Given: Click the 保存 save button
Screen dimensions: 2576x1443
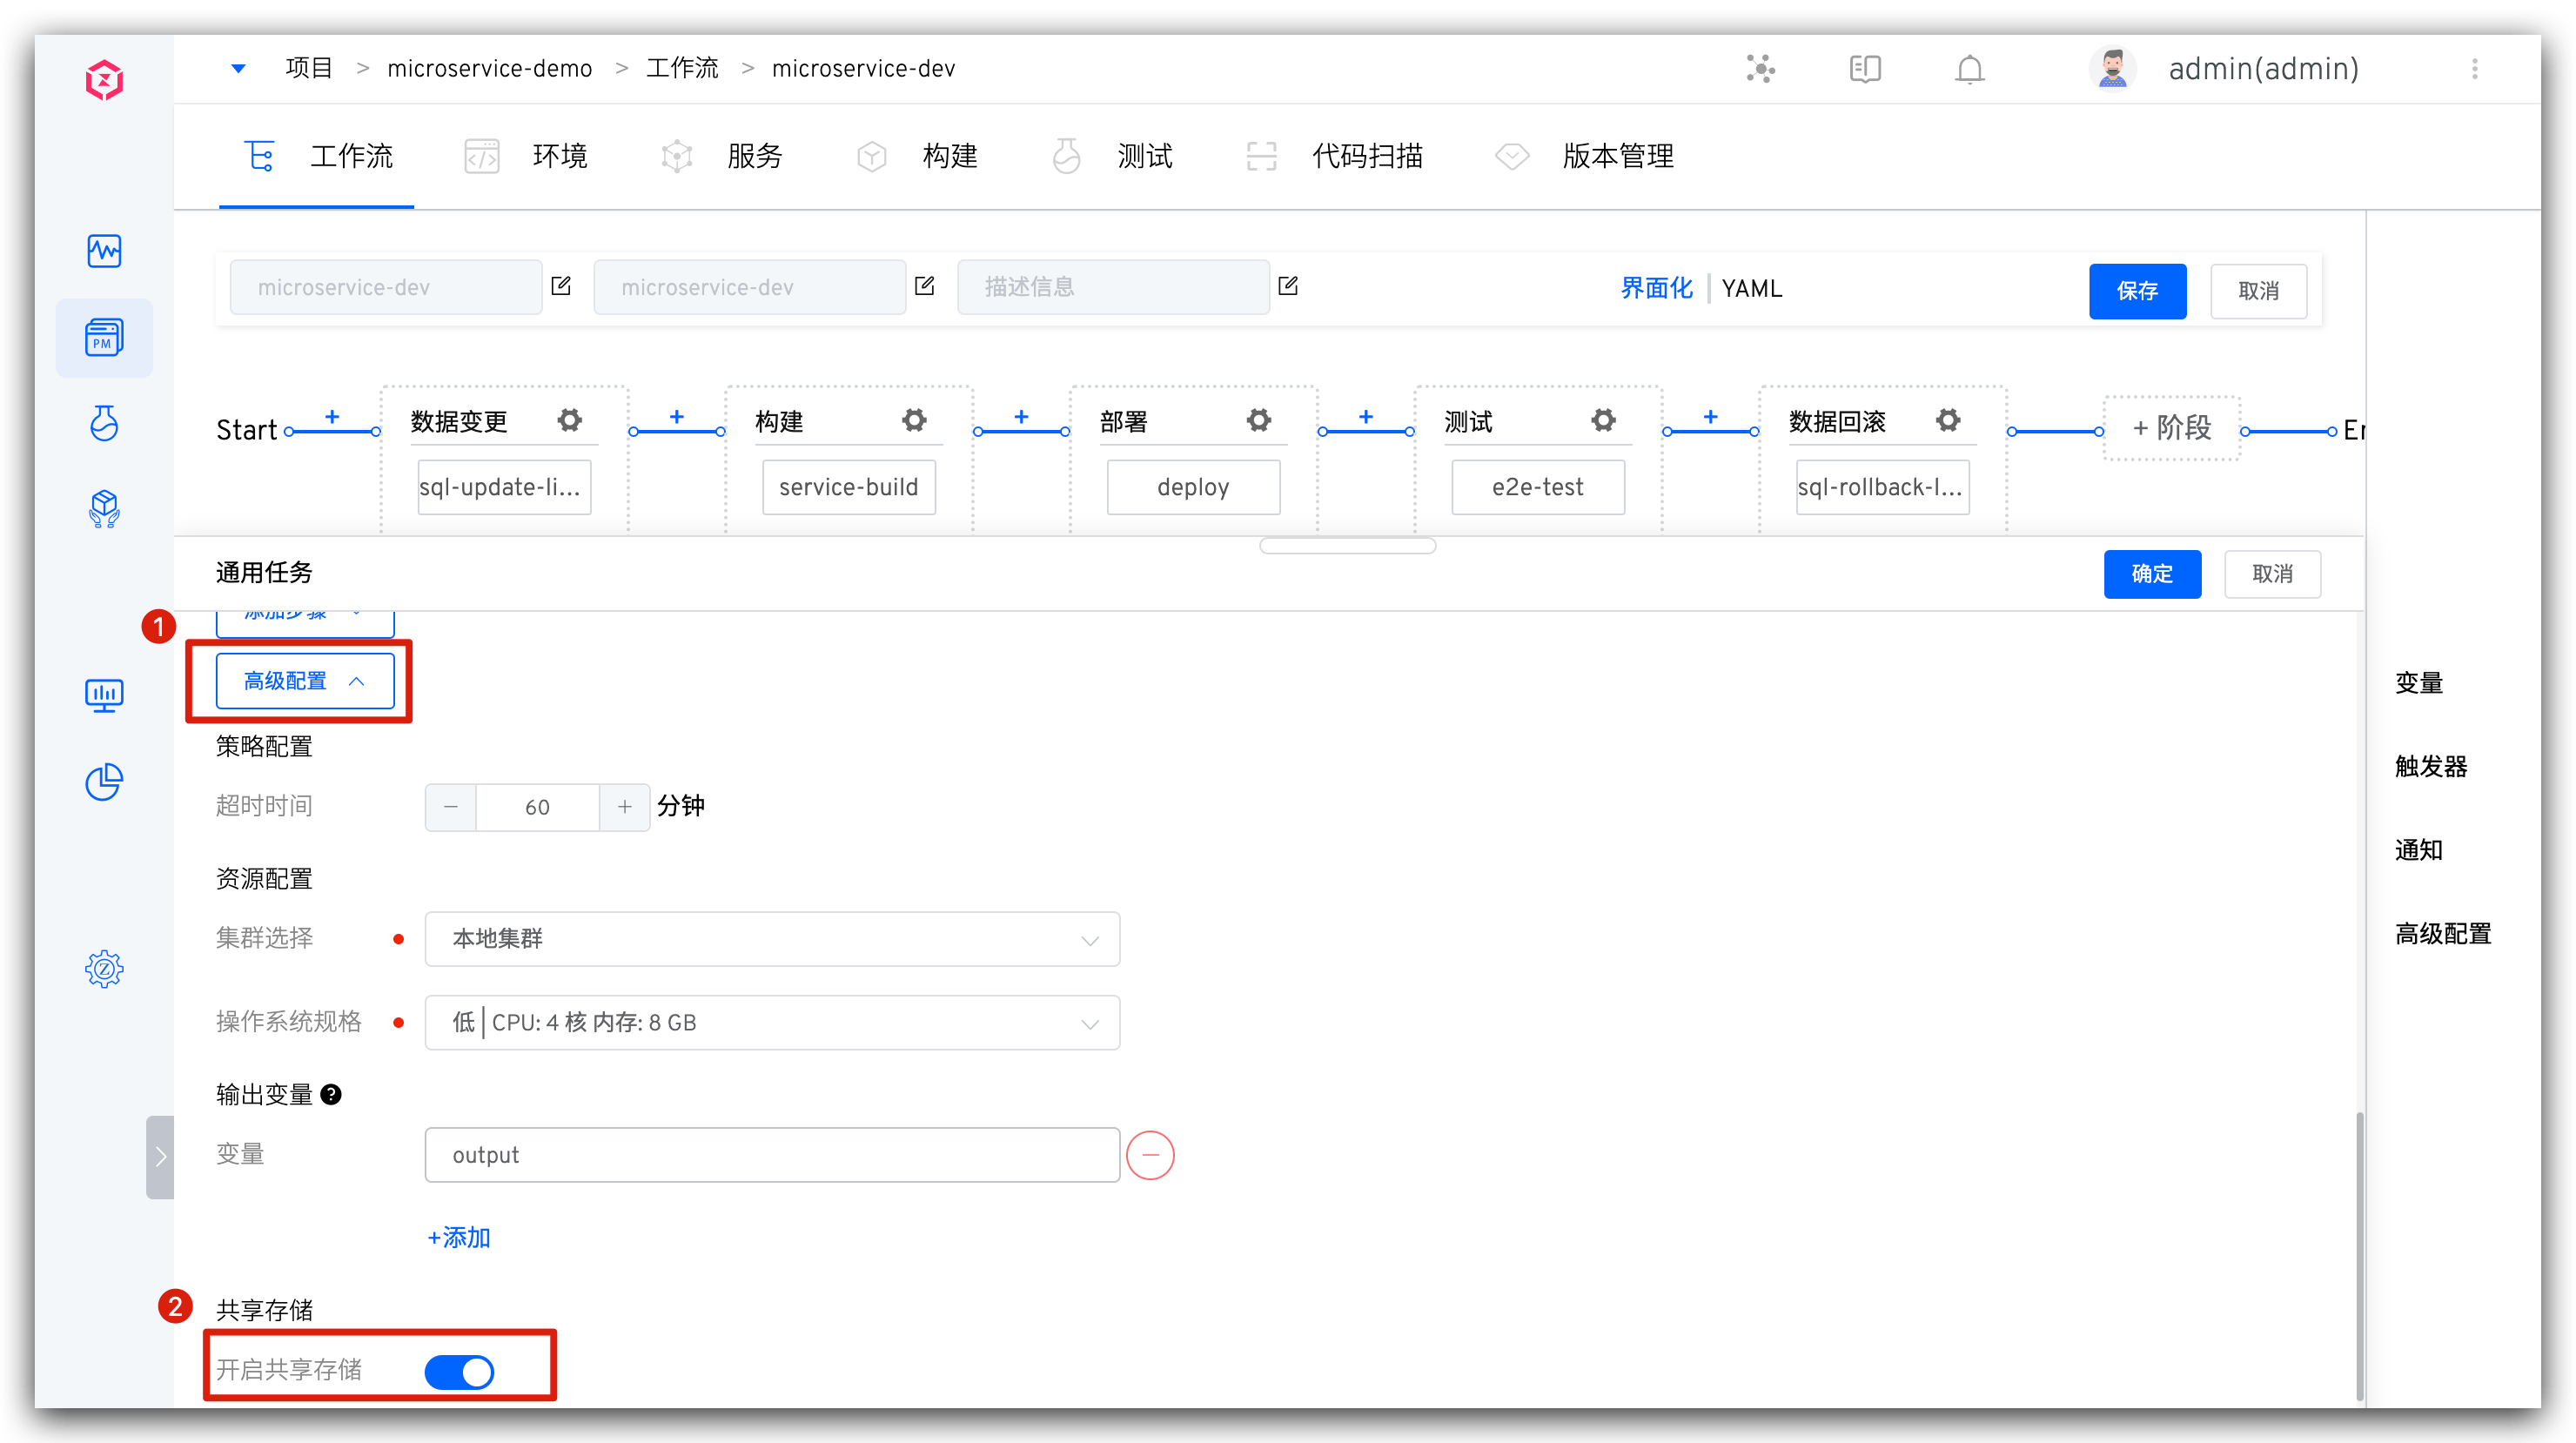Looking at the screenshot, I should point(2137,291).
